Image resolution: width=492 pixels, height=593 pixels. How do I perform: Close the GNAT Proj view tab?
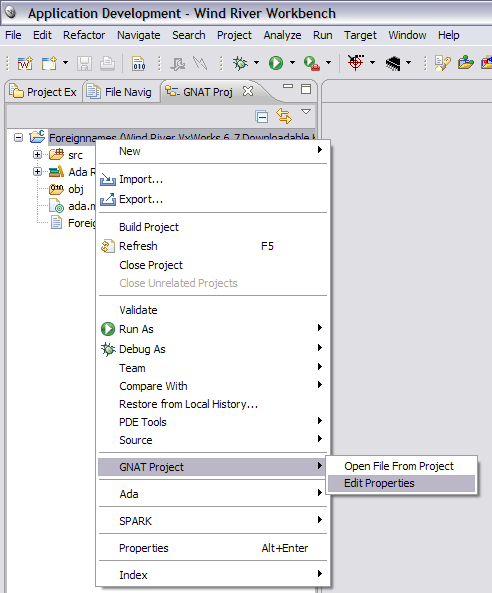(x=248, y=91)
